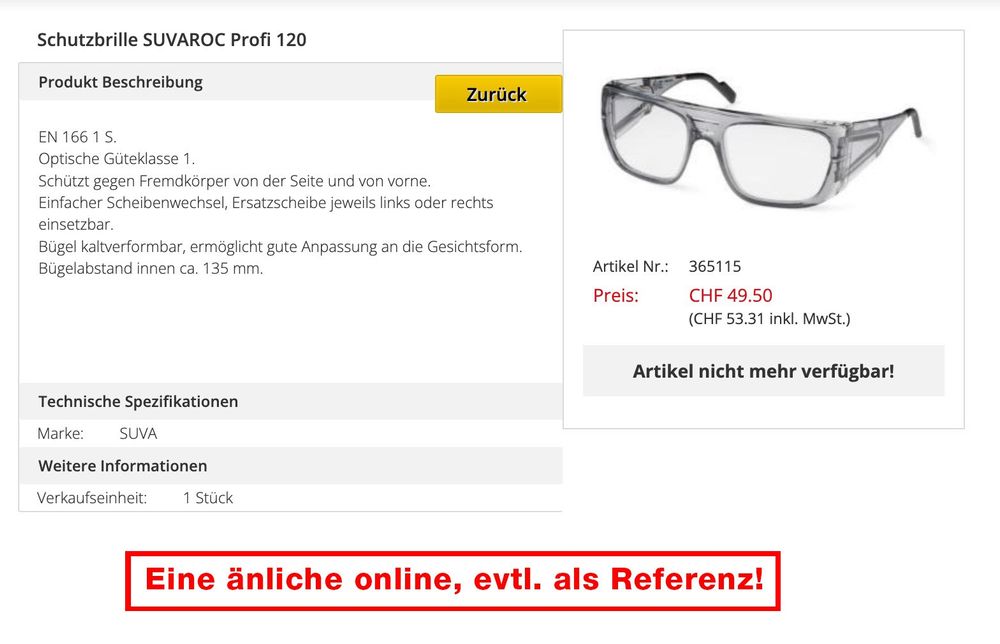
Task: Click the 1 Stück sales unit value
Action: point(208,498)
